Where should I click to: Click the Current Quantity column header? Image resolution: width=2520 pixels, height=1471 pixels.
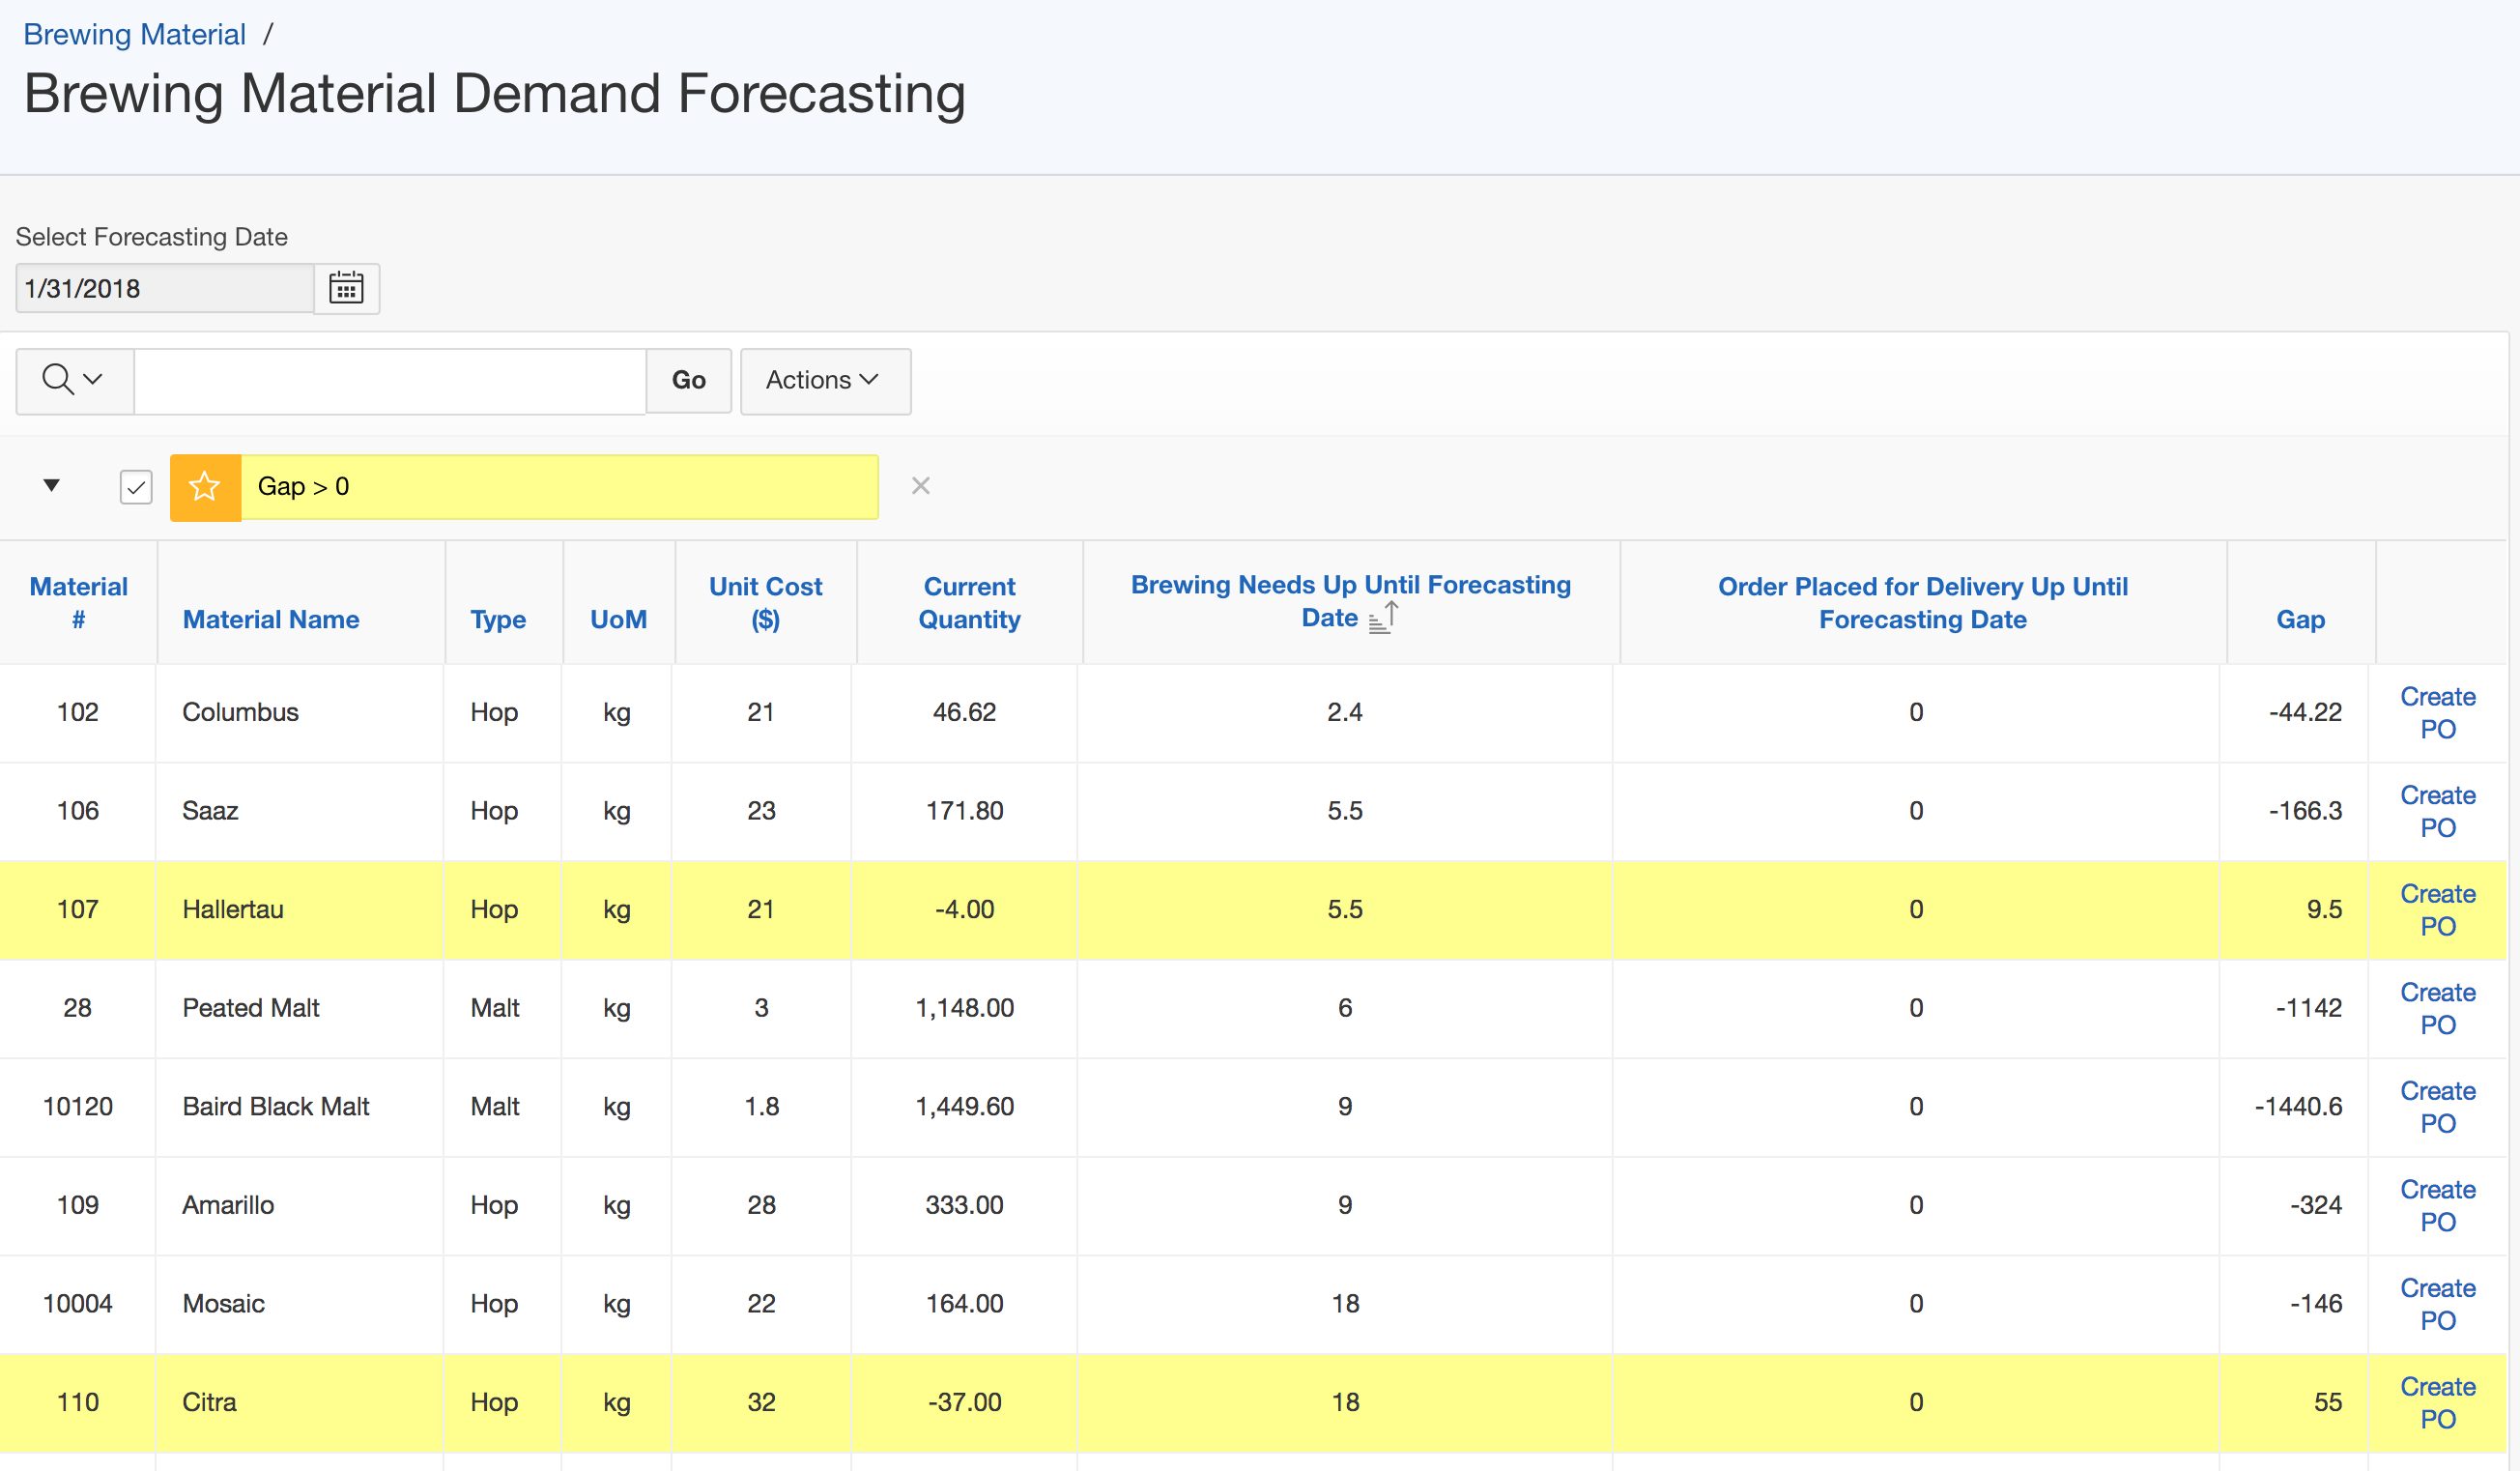coord(968,602)
